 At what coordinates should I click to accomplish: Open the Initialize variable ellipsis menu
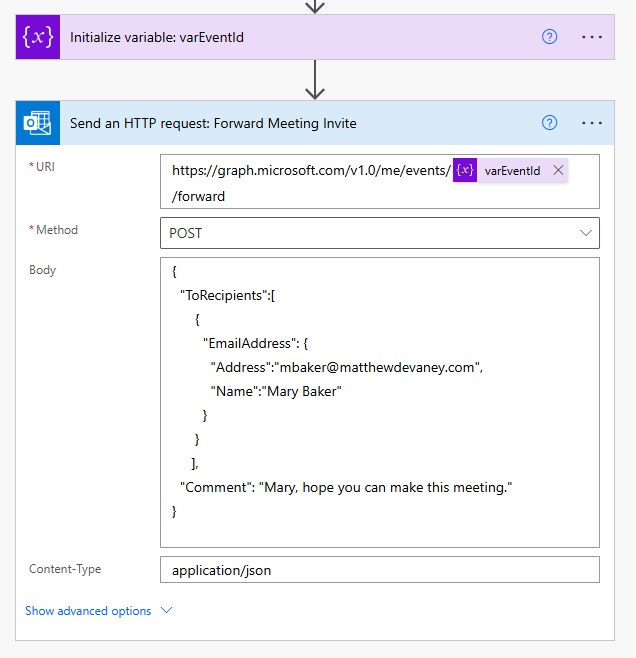pyautogui.click(x=592, y=37)
